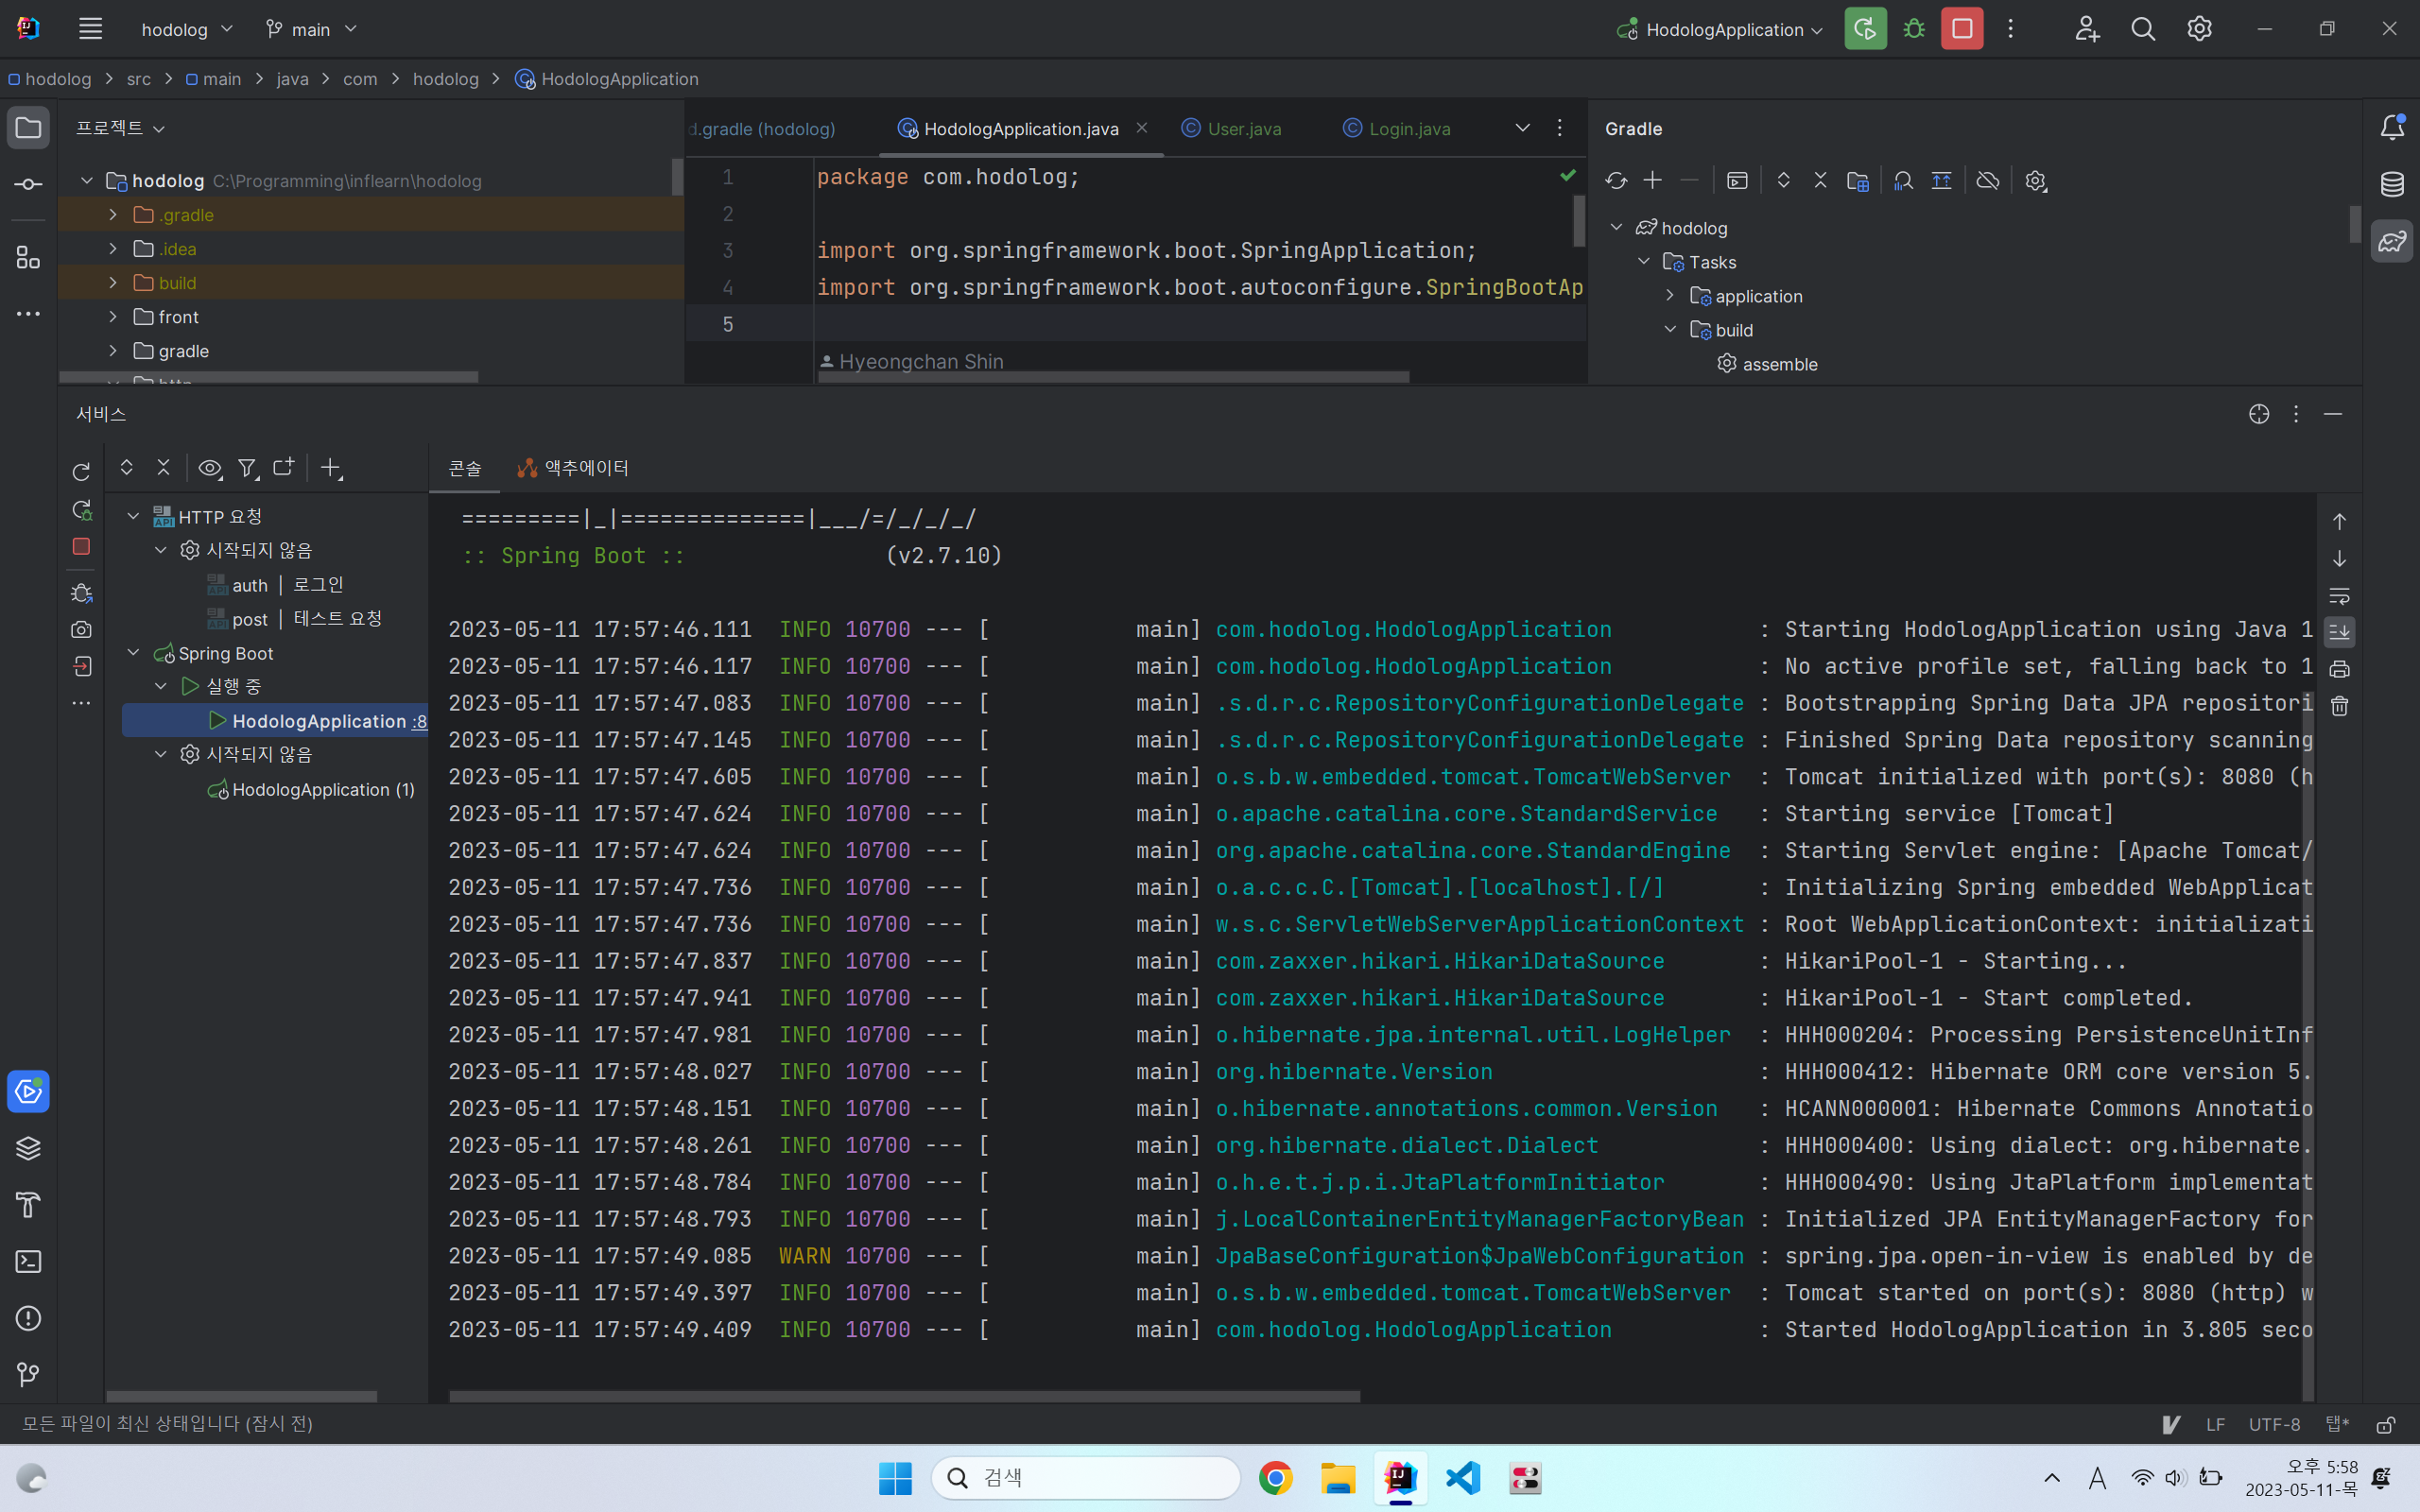Show hidden editor tabs dropdown
2420x1512 pixels.
tap(1522, 128)
